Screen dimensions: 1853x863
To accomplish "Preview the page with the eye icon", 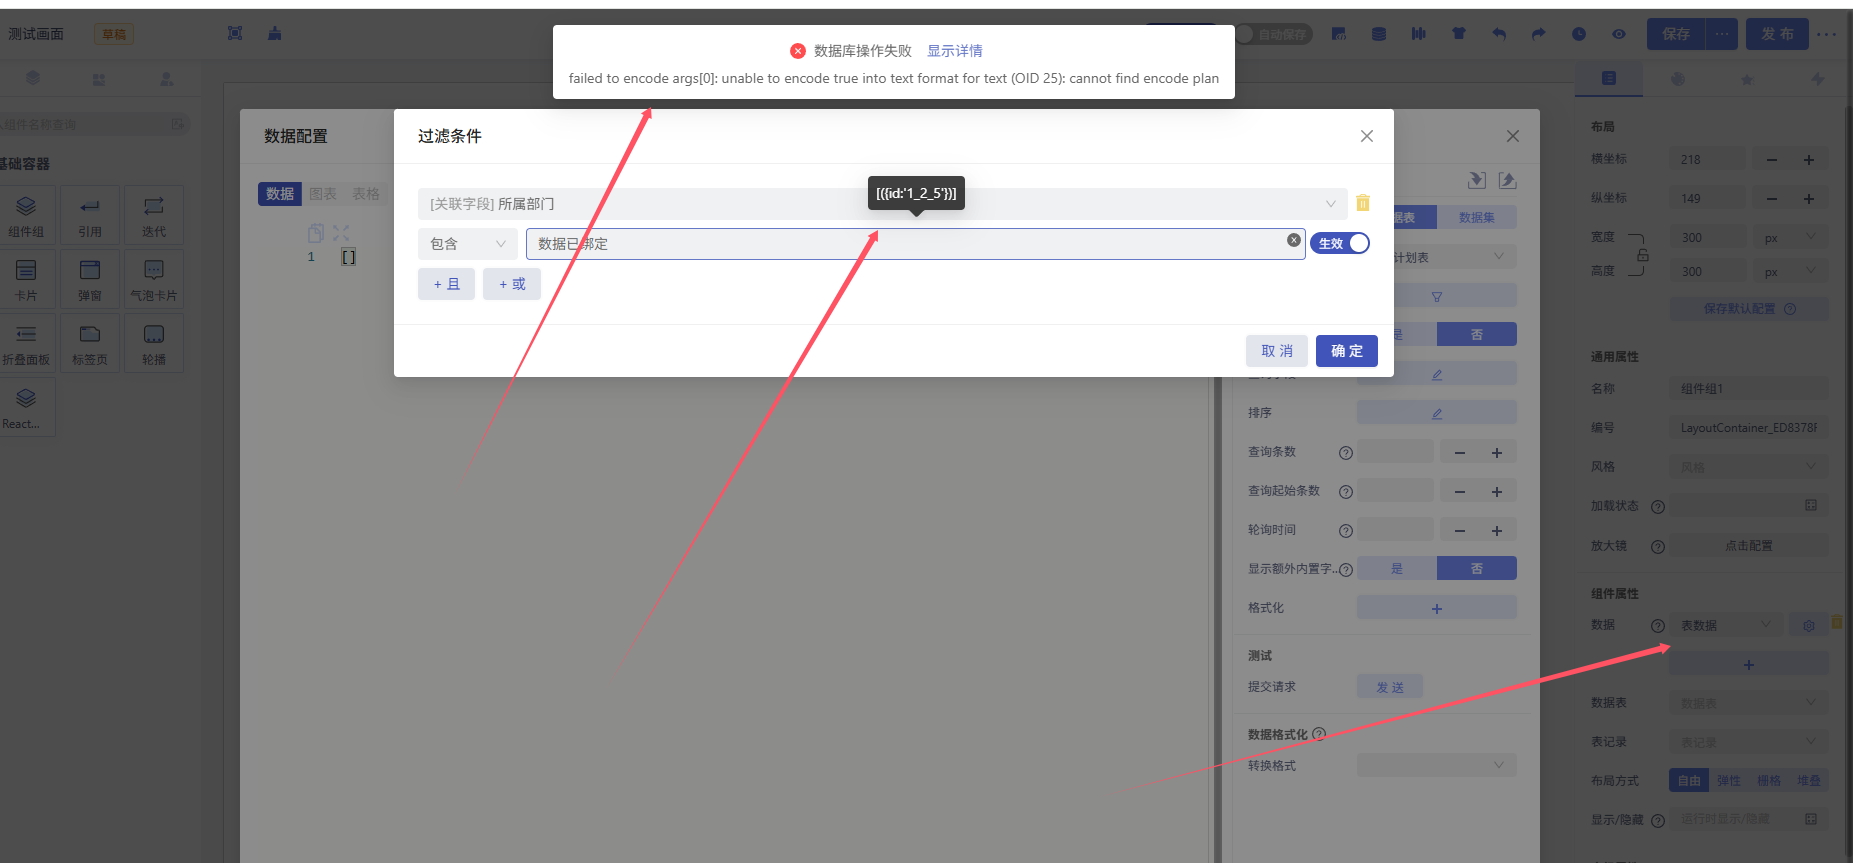I will pyautogui.click(x=1619, y=34).
